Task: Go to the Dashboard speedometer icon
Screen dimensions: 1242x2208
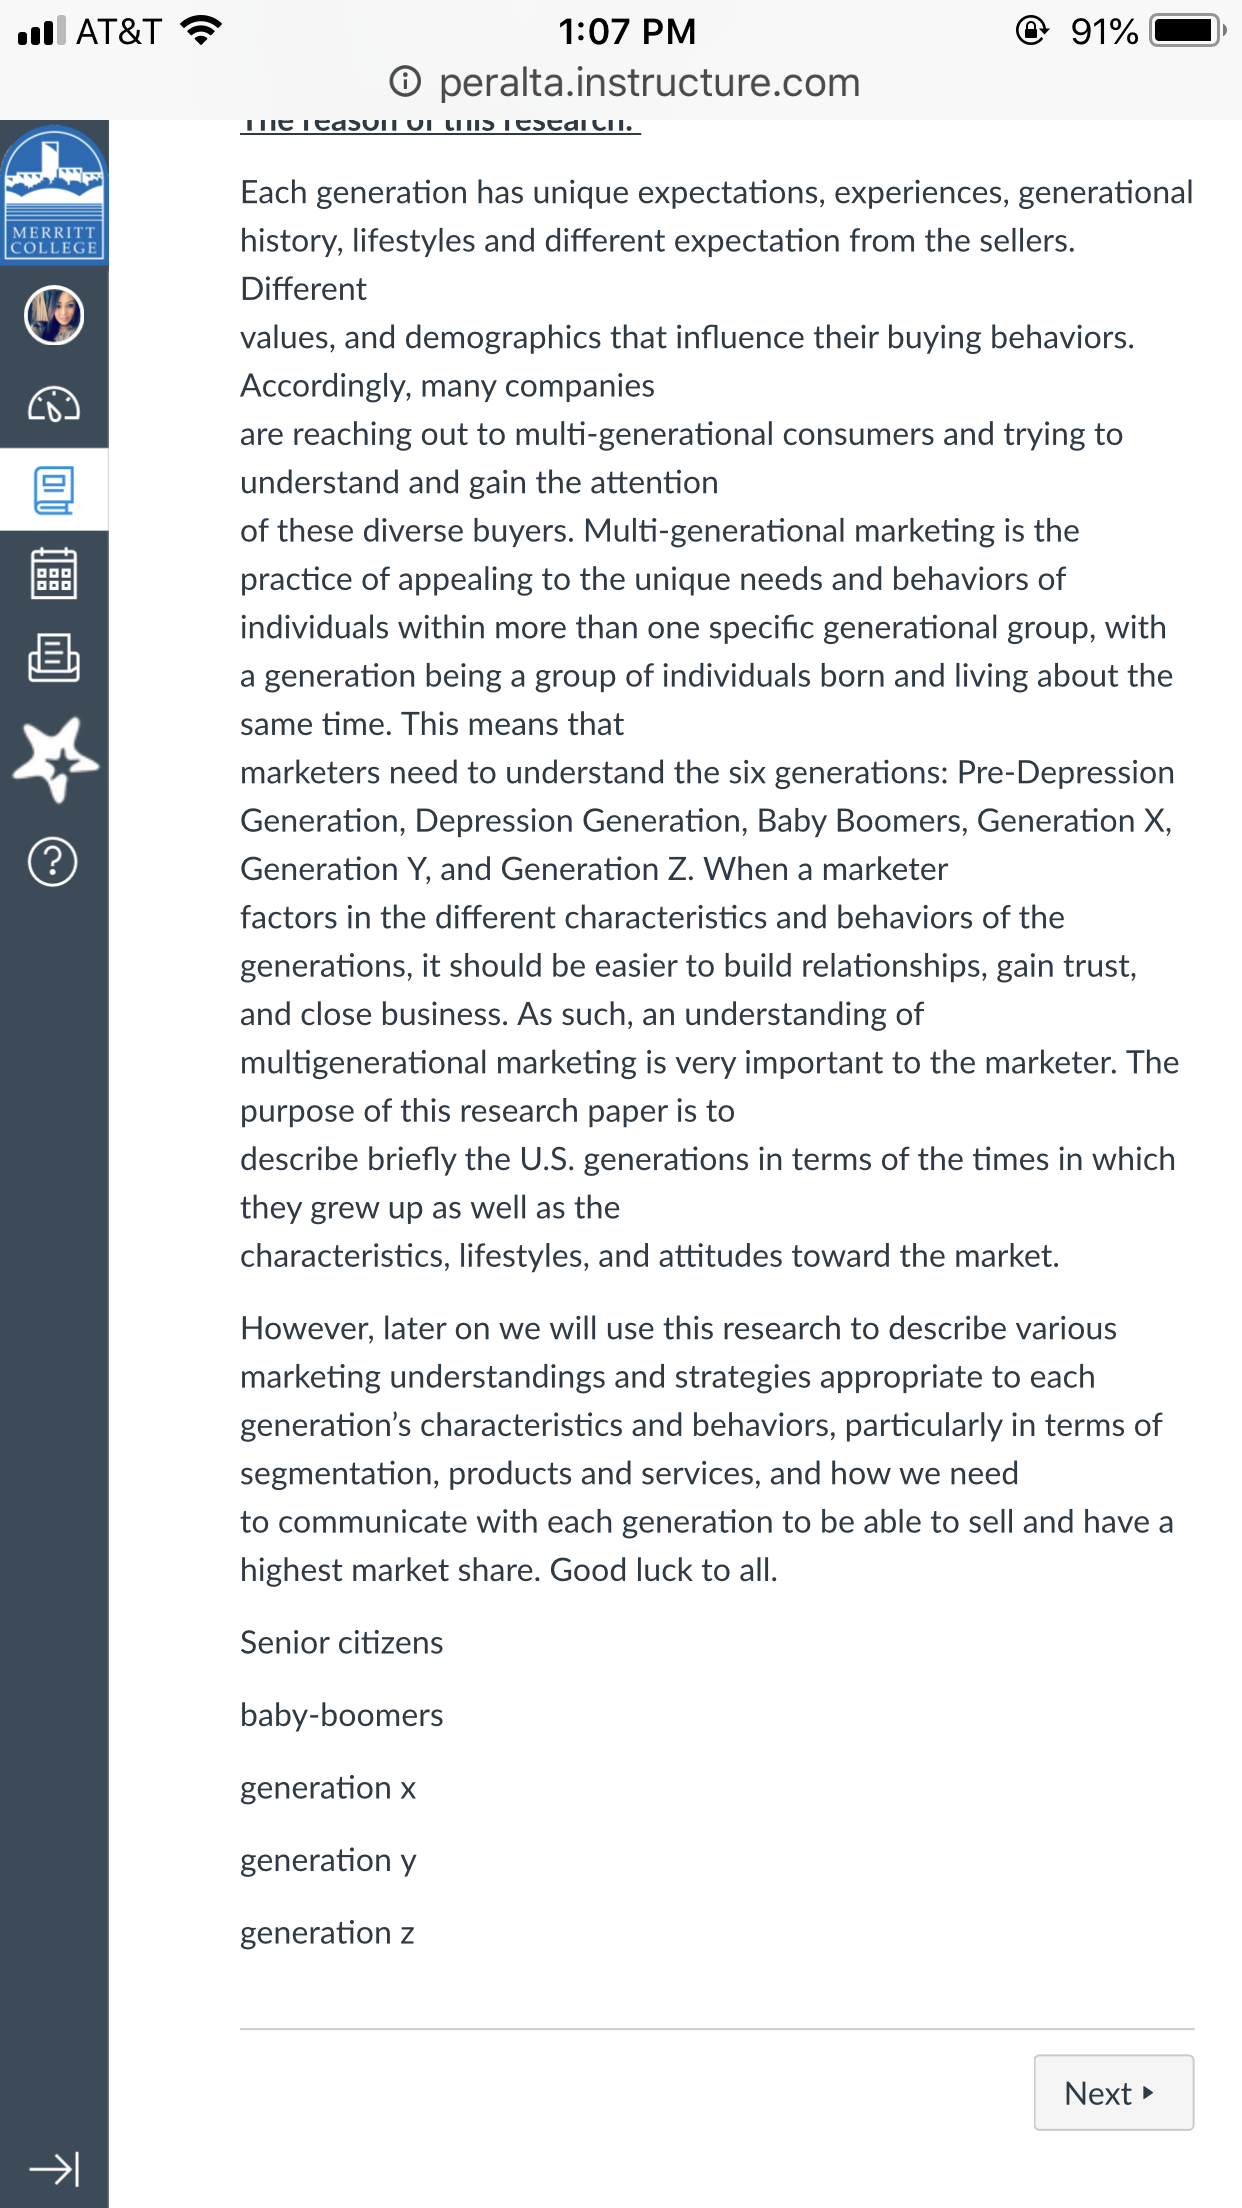Action: click(x=54, y=405)
